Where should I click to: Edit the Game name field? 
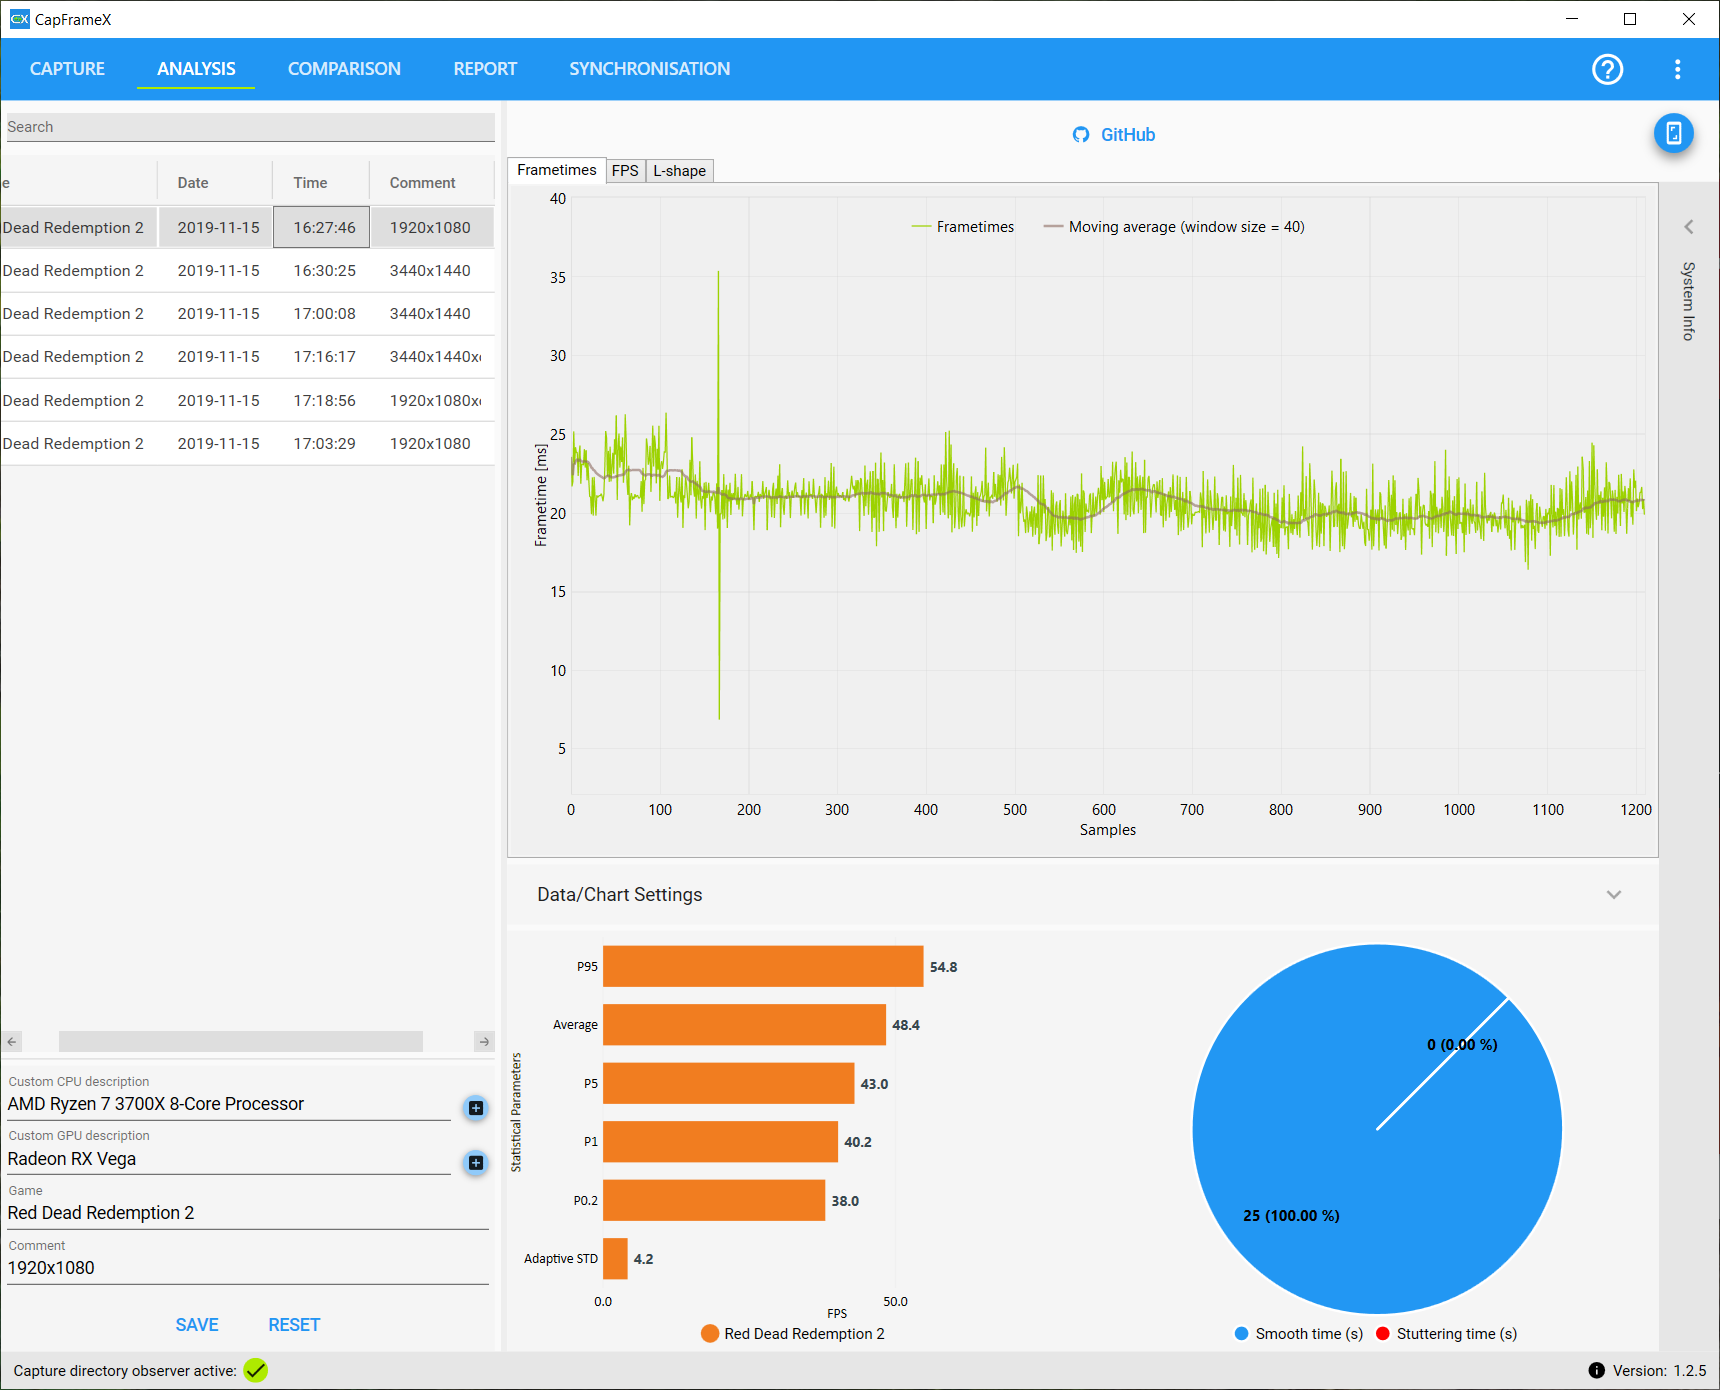click(x=248, y=1213)
